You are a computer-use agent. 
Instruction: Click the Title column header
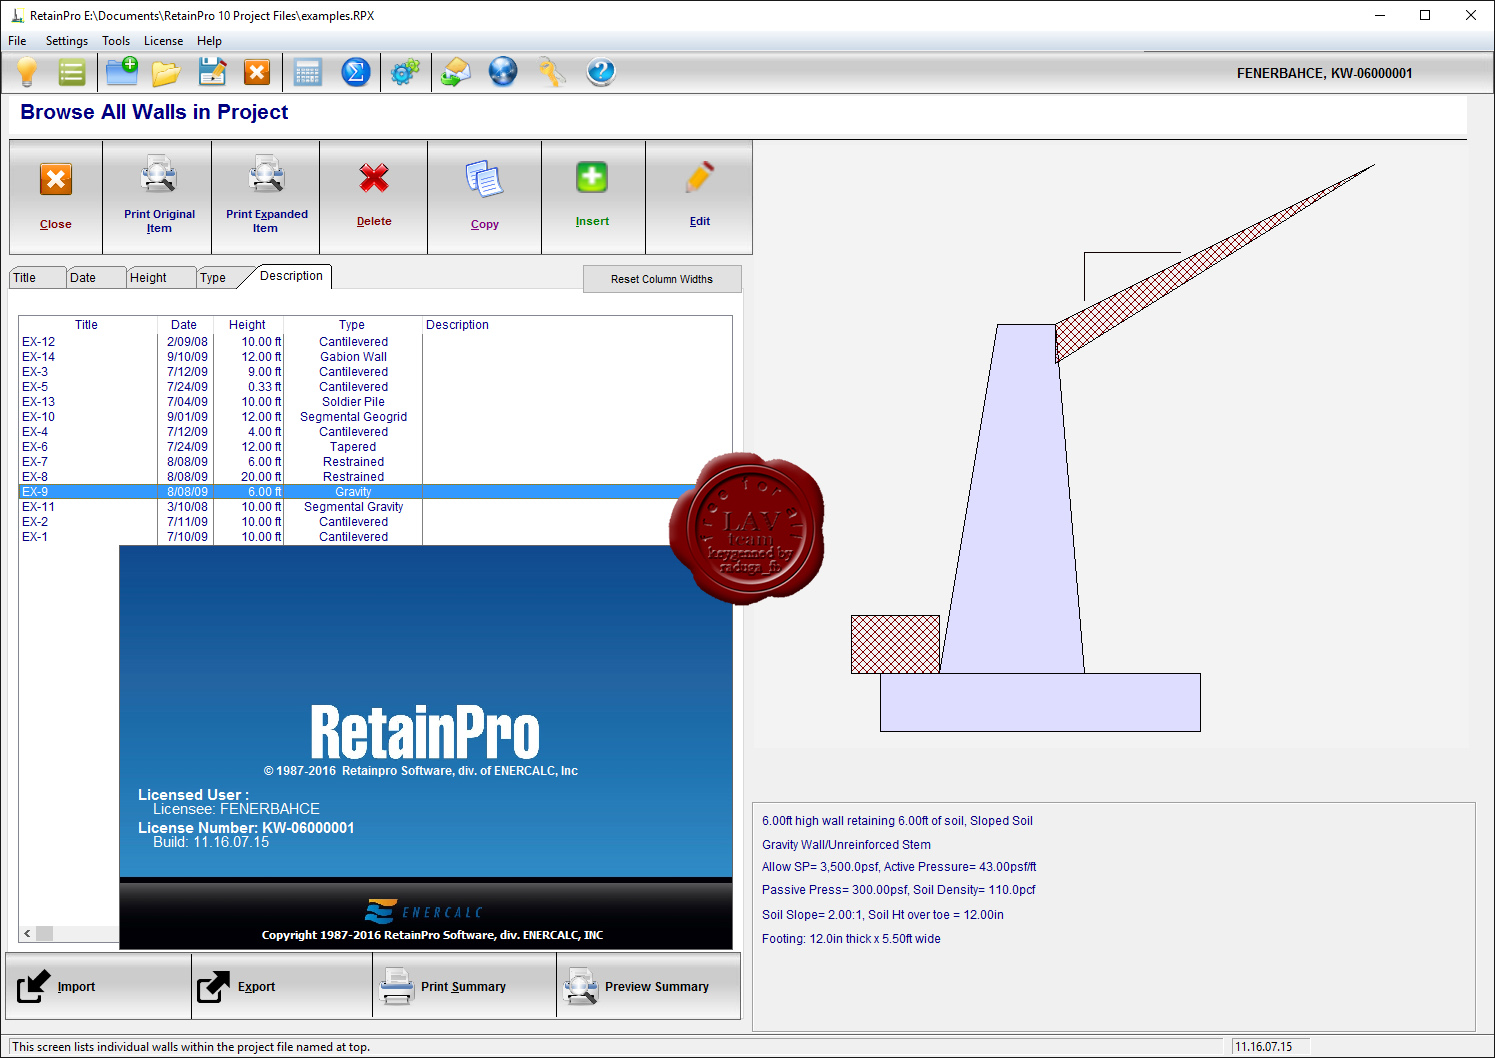point(87,325)
